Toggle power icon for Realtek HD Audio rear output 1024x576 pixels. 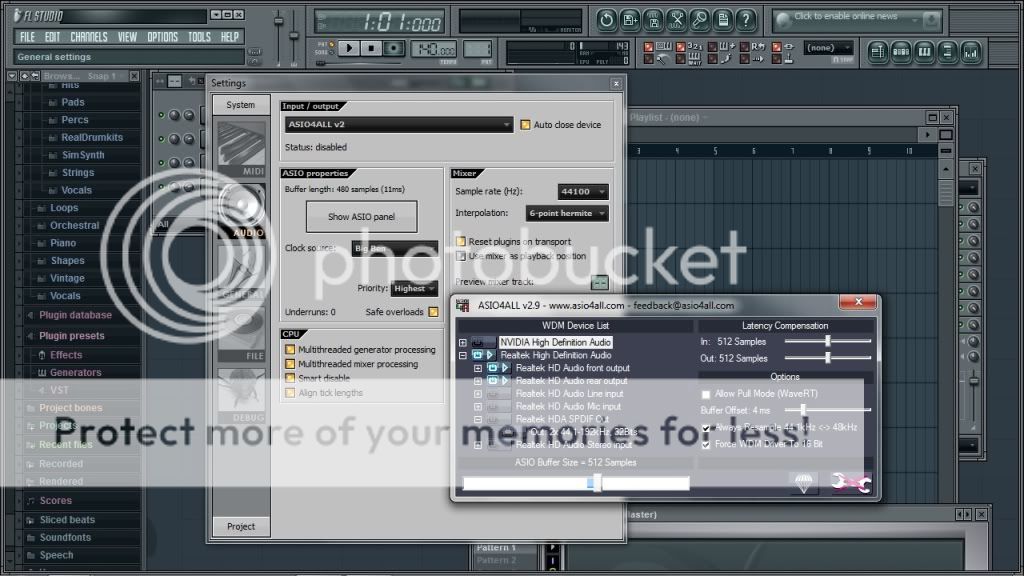(492, 381)
